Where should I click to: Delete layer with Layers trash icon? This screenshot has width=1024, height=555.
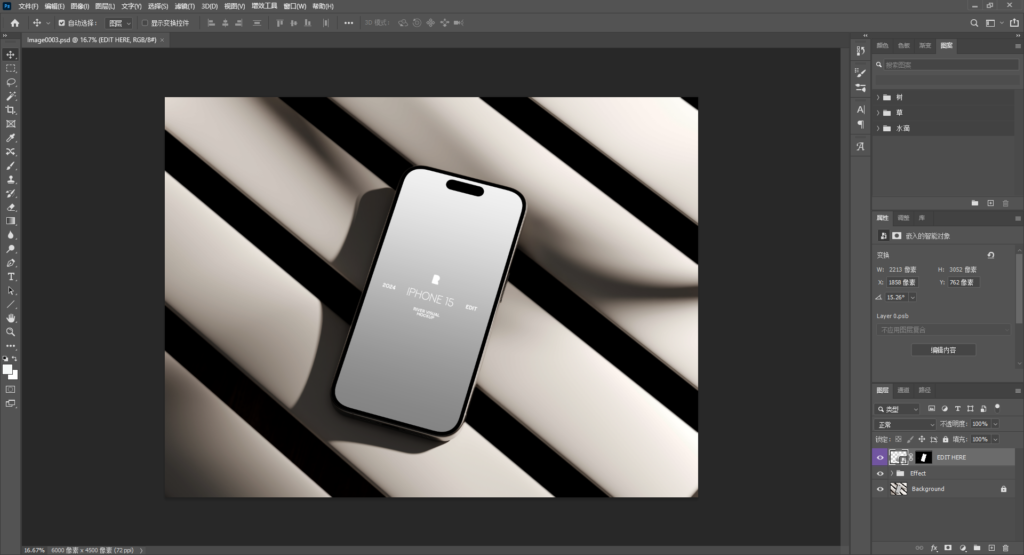pos(1006,548)
